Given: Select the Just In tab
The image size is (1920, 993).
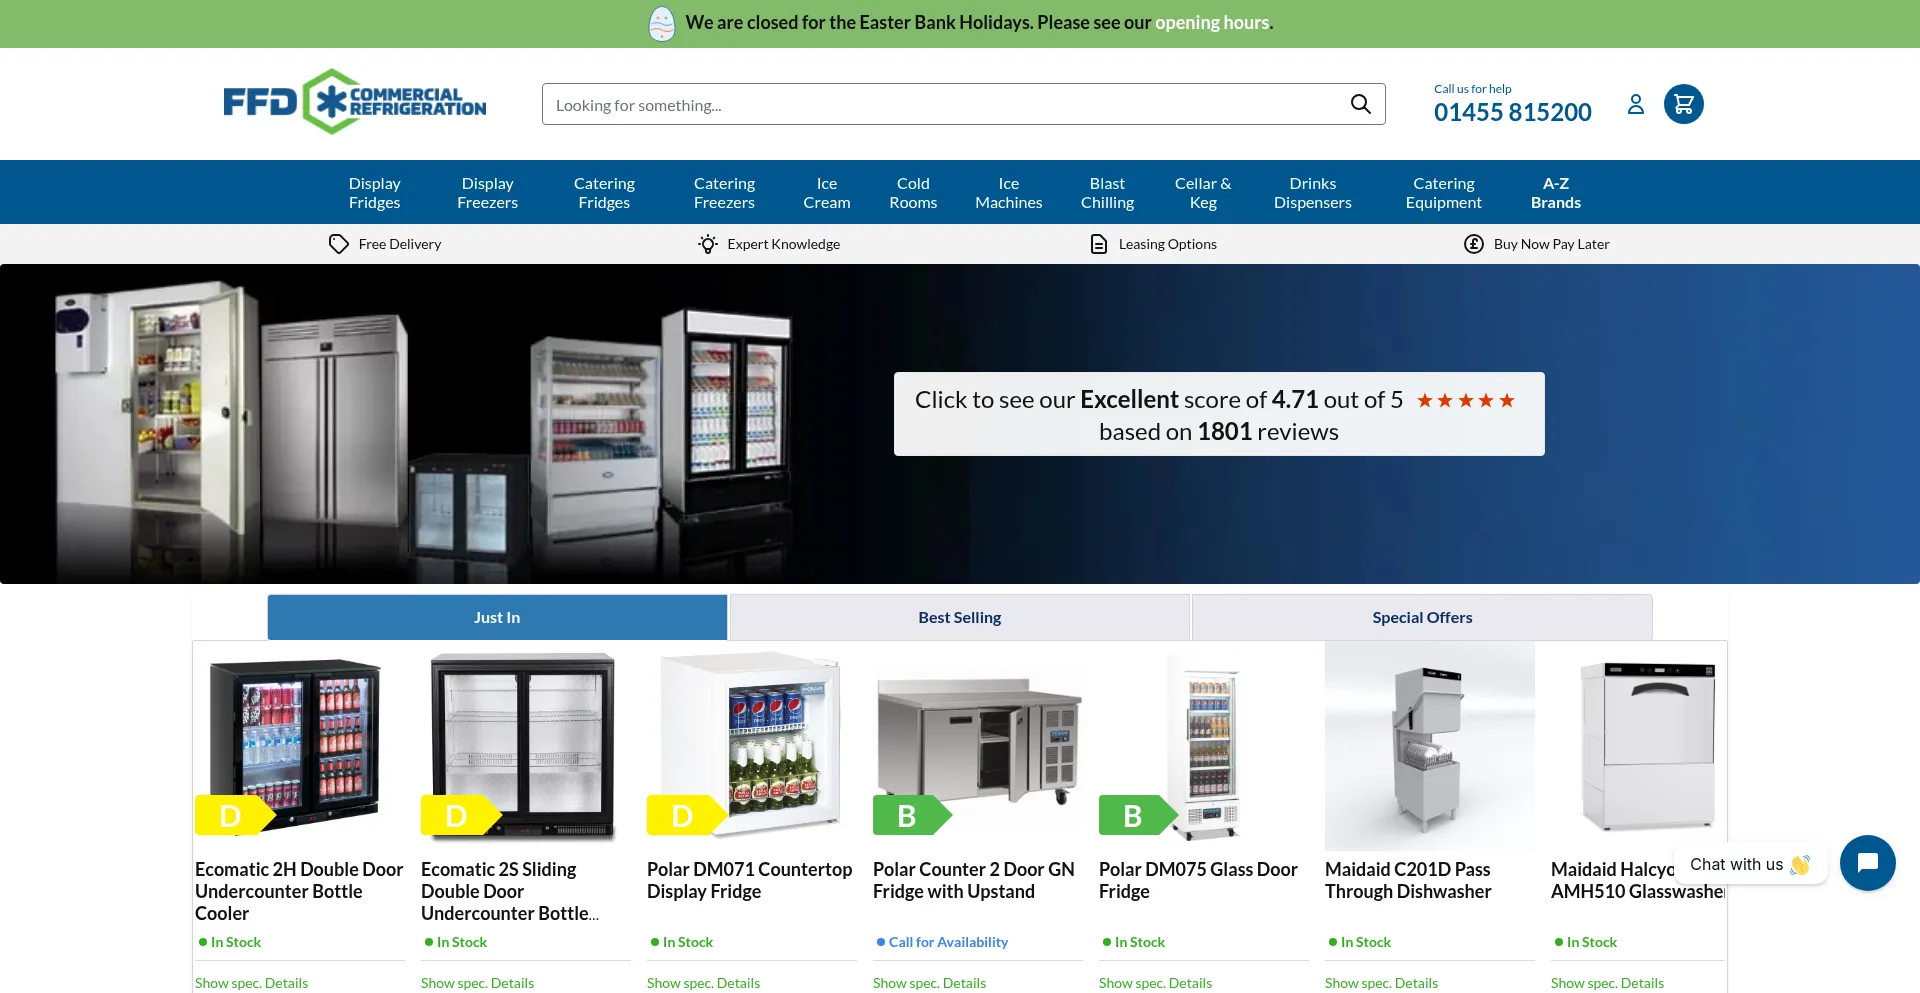Looking at the screenshot, I should pyautogui.click(x=497, y=617).
